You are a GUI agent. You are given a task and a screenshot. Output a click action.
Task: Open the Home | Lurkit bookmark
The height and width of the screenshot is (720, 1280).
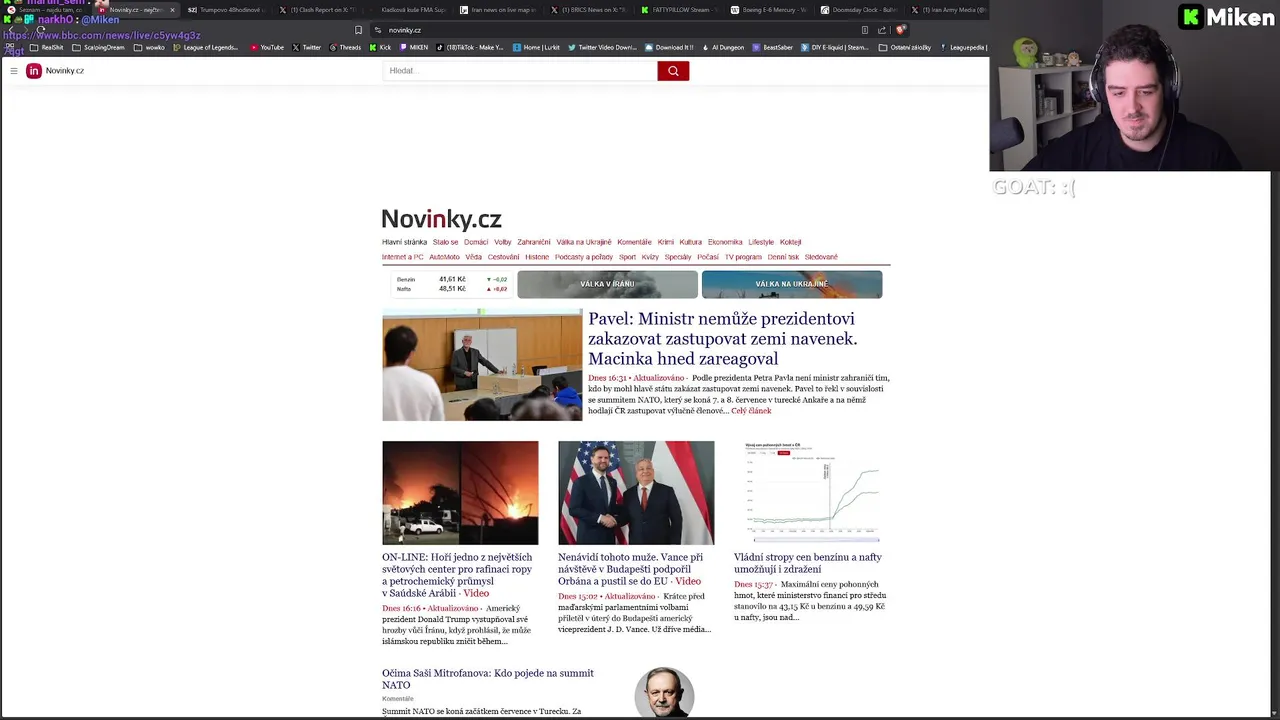coord(536,47)
